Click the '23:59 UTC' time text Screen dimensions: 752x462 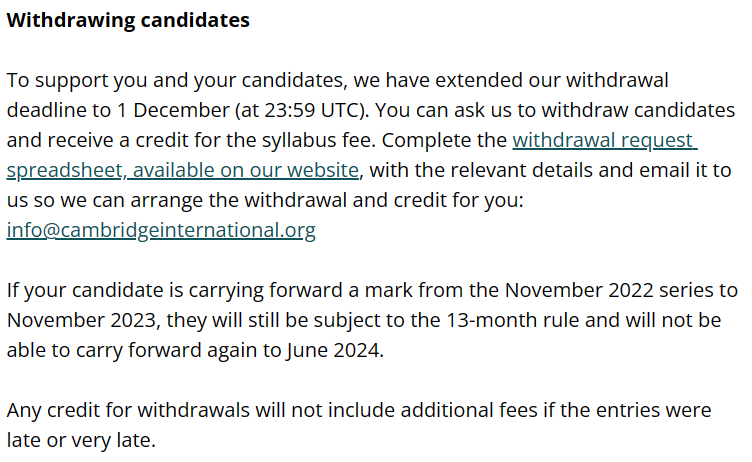(314, 110)
